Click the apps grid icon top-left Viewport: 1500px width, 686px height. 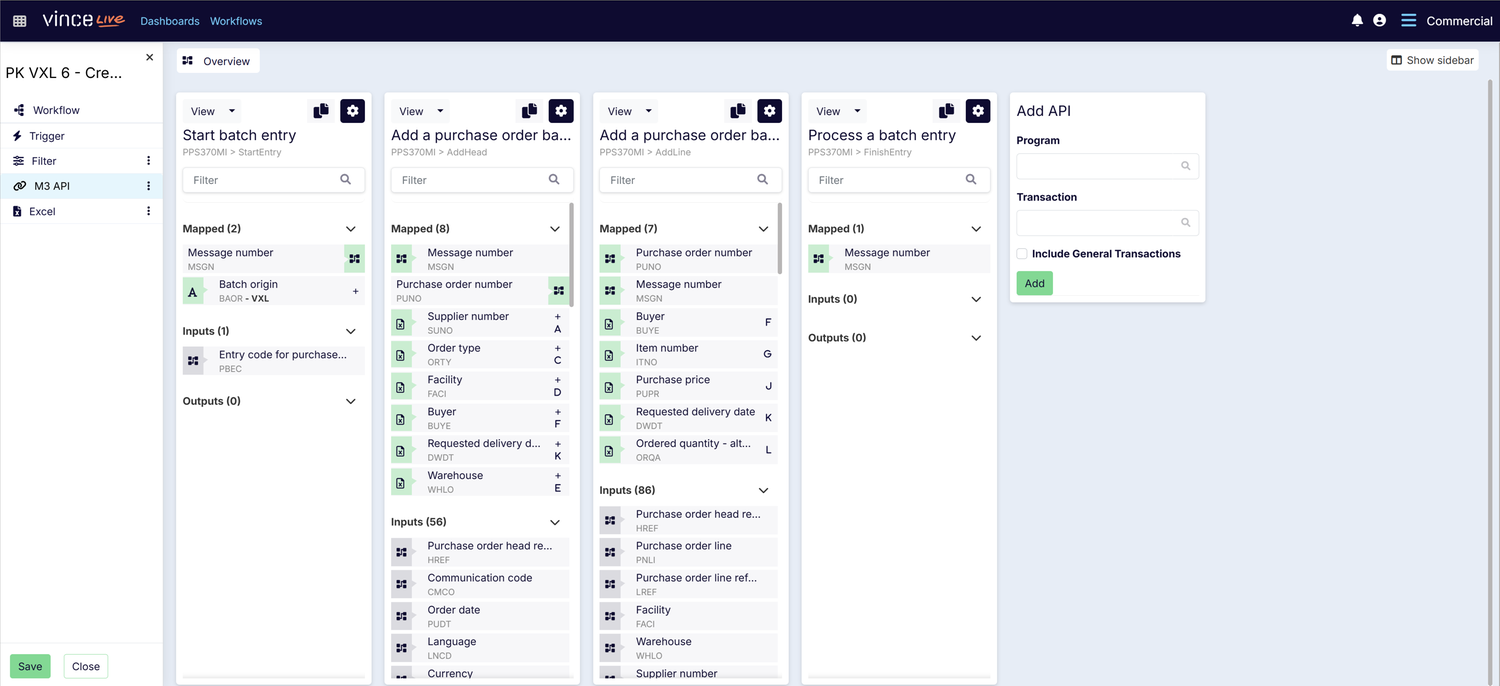pos(19,20)
